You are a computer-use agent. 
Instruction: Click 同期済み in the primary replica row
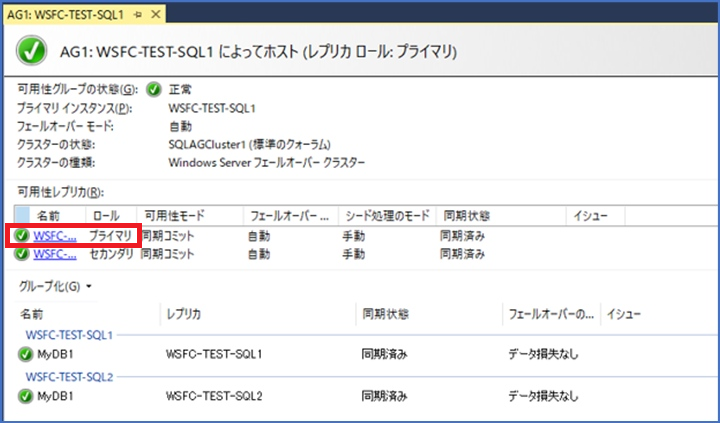pyautogui.click(x=462, y=236)
